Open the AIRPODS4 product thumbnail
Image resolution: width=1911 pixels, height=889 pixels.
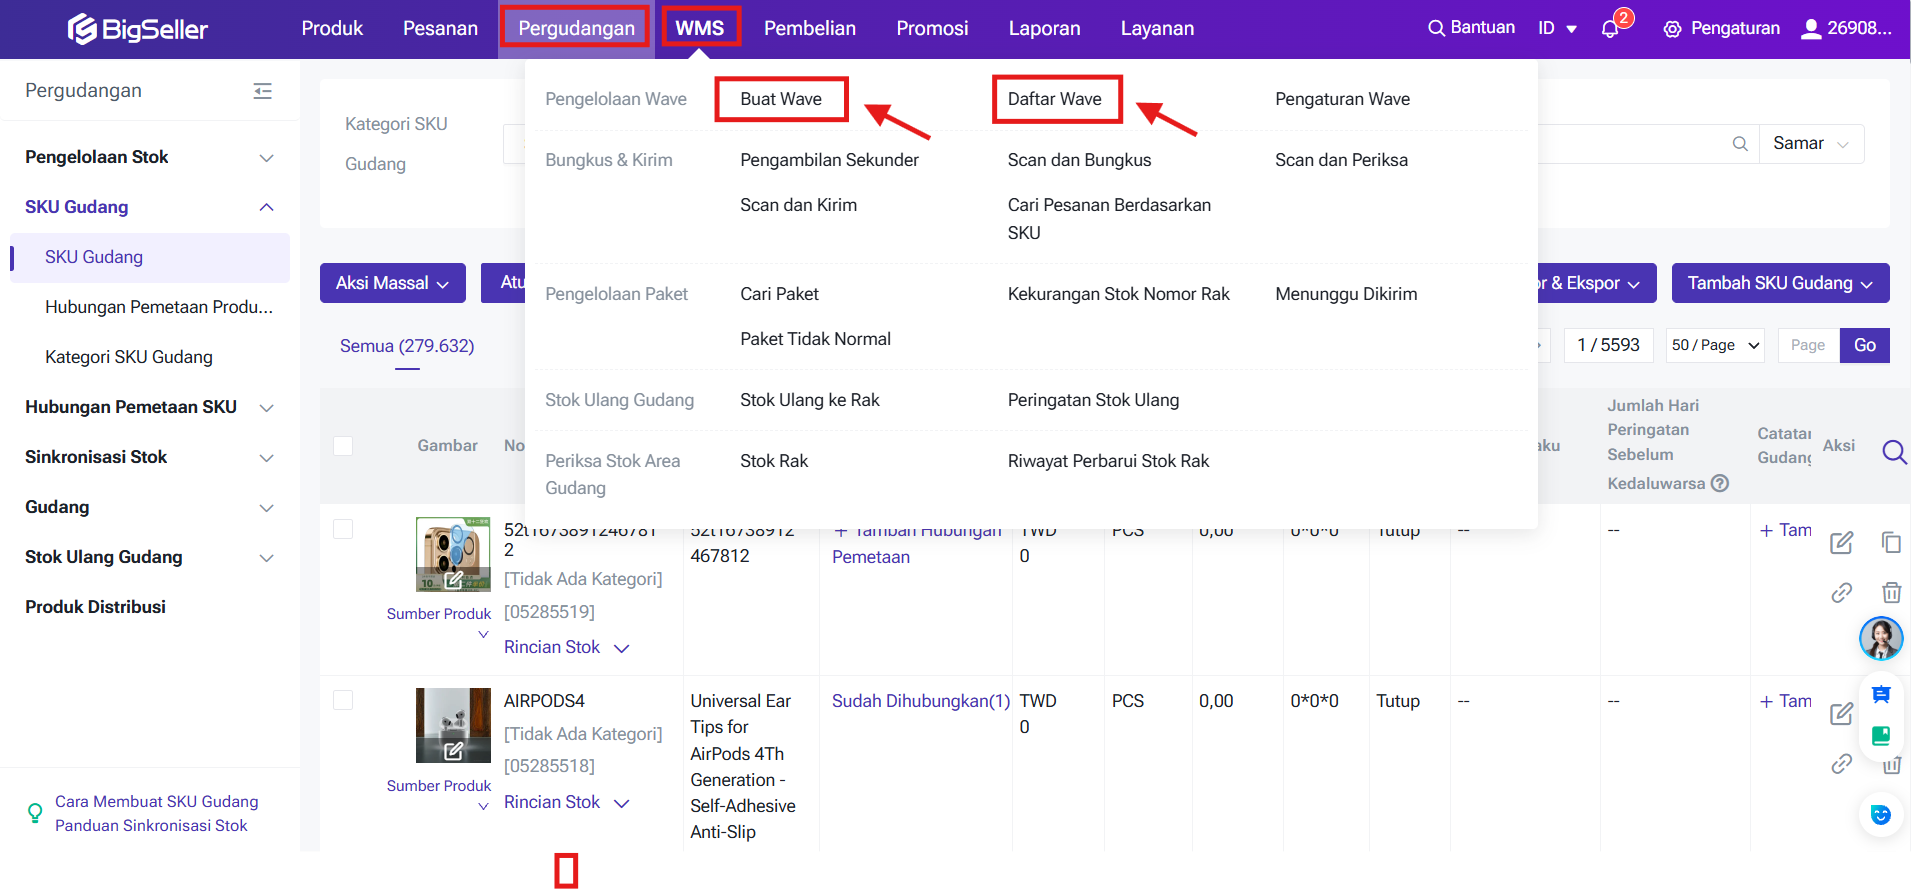point(453,725)
